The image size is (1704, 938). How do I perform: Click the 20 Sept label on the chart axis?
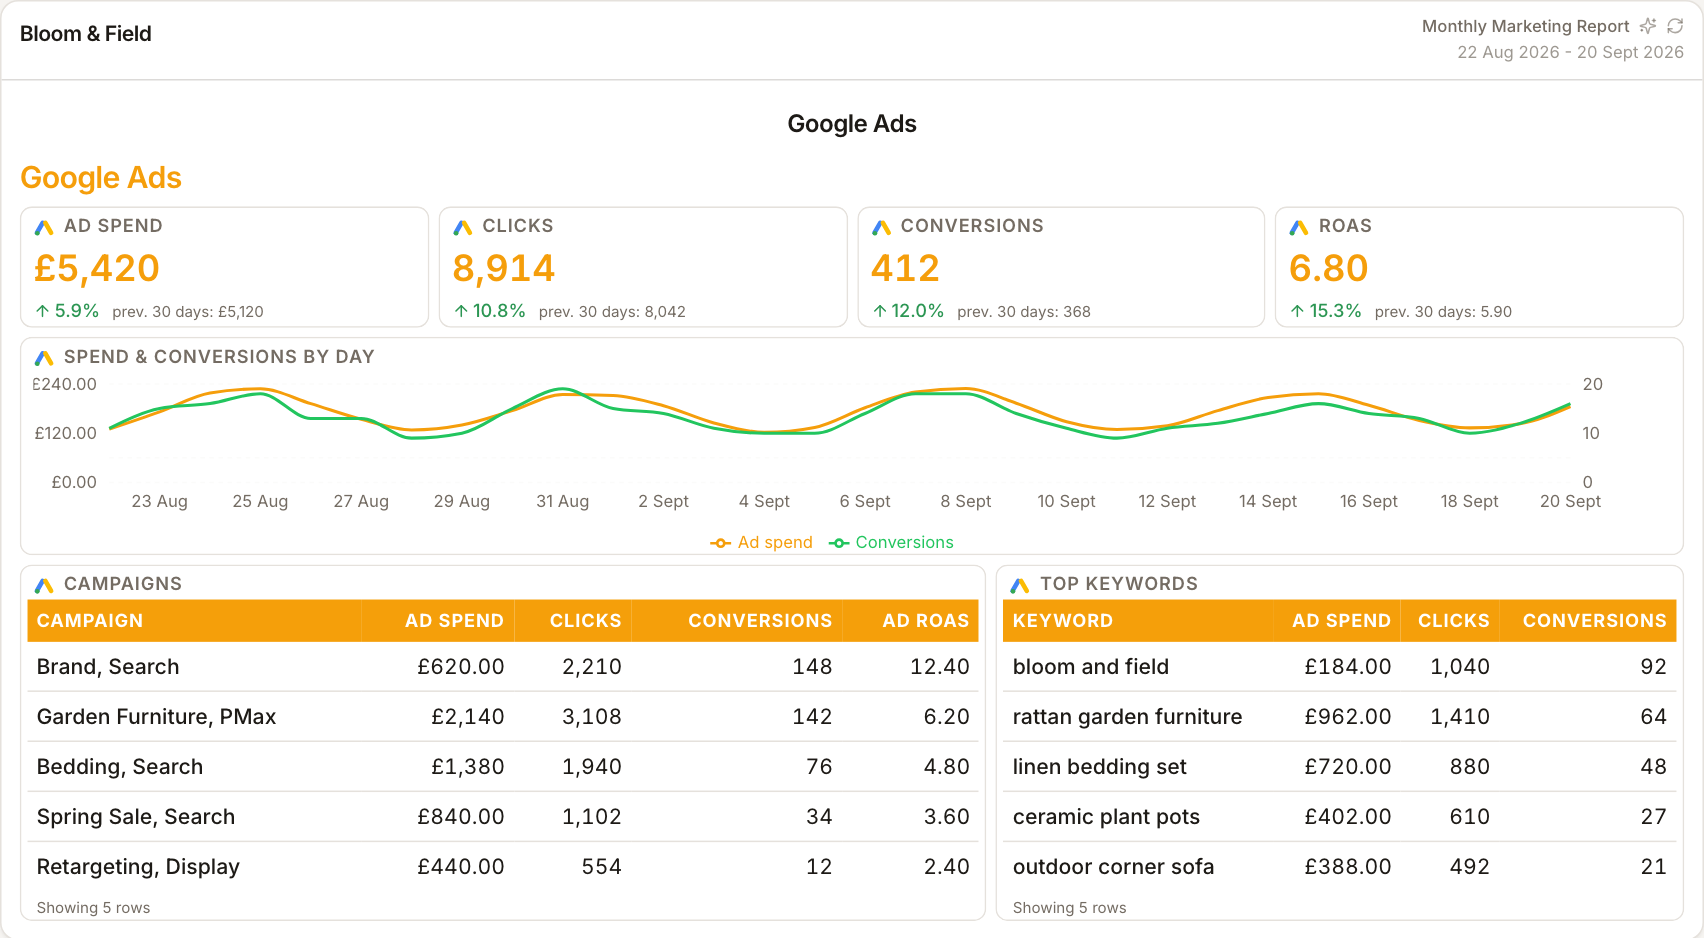pos(1571,501)
